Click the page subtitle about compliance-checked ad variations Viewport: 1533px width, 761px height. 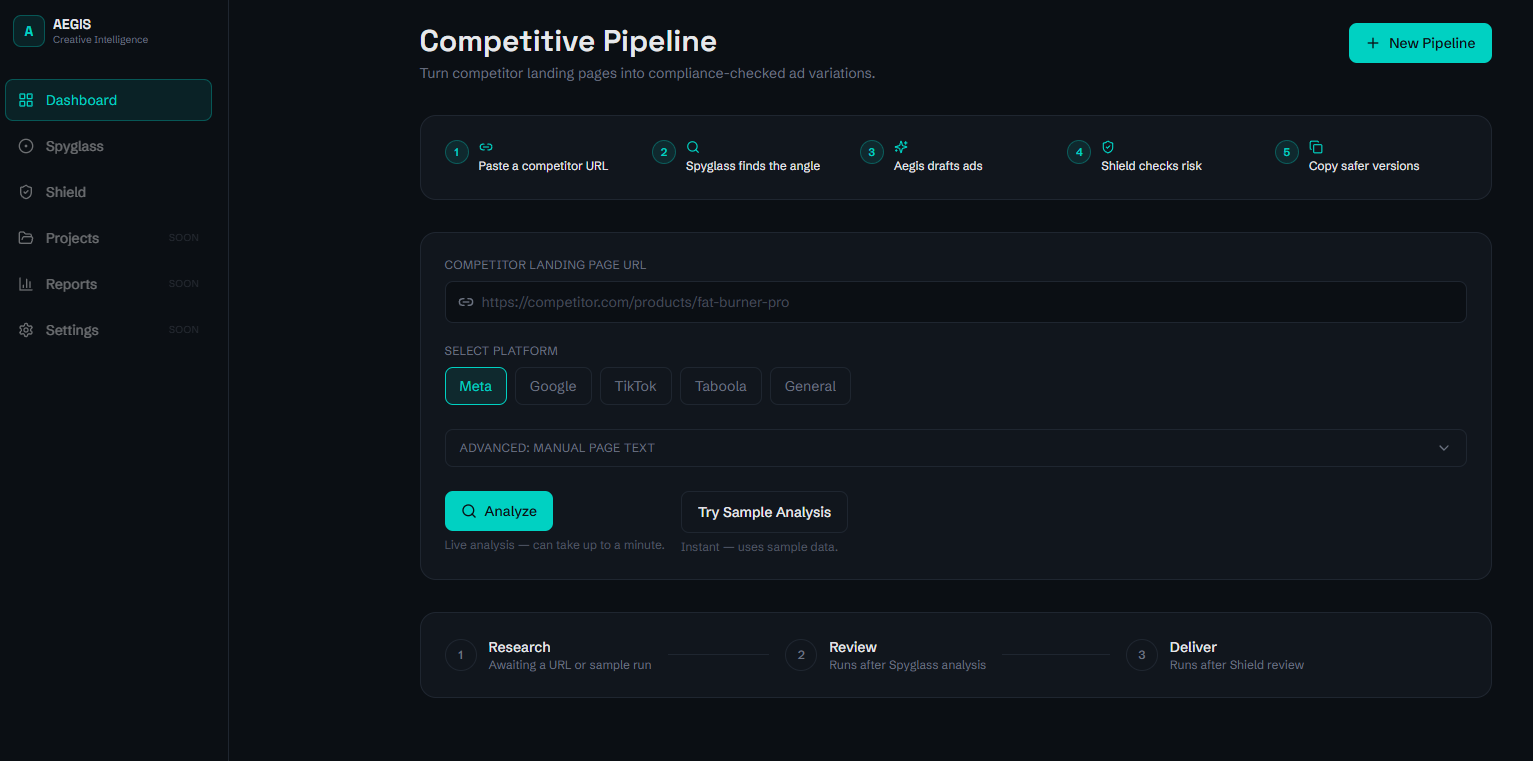[648, 74]
